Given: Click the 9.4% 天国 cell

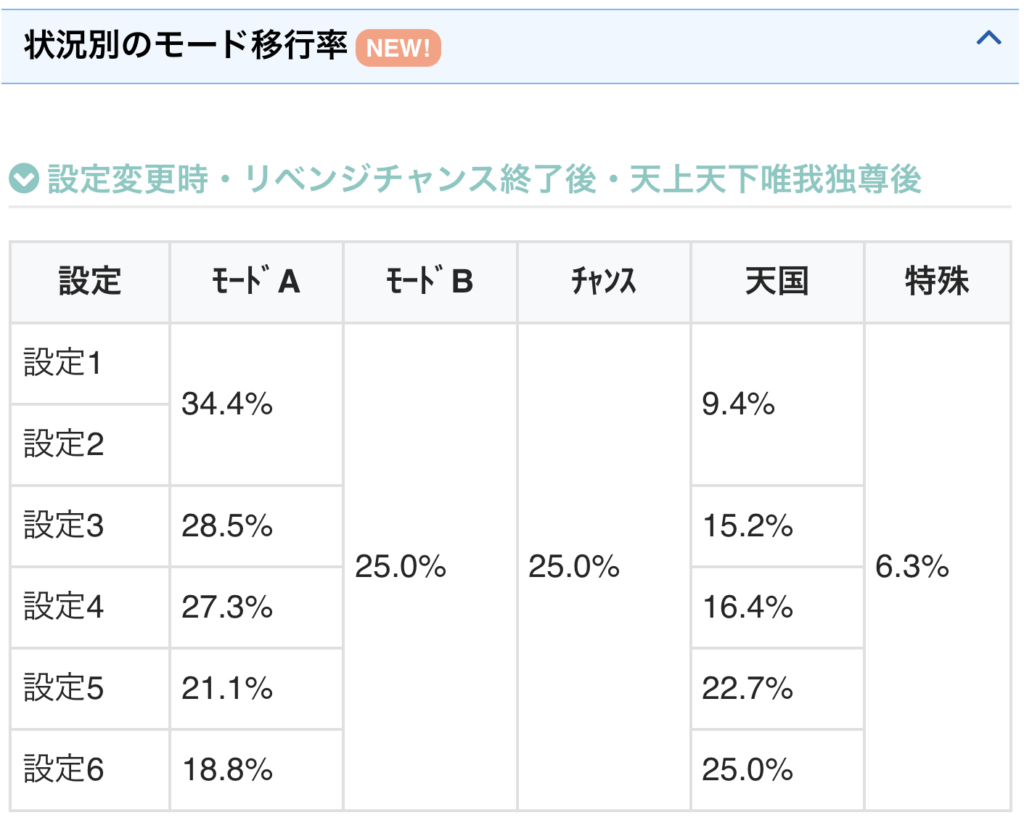Looking at the screenshot, I should (739, 404).
